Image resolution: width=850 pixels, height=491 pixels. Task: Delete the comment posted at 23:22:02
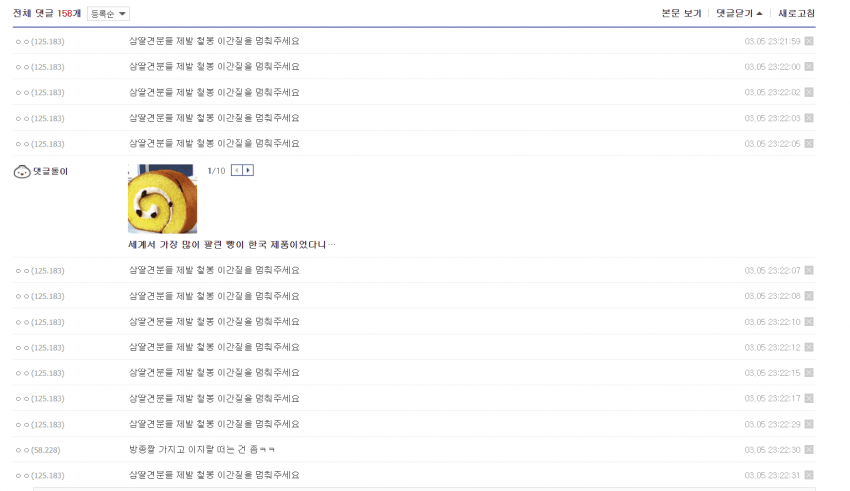coord(809,92)
